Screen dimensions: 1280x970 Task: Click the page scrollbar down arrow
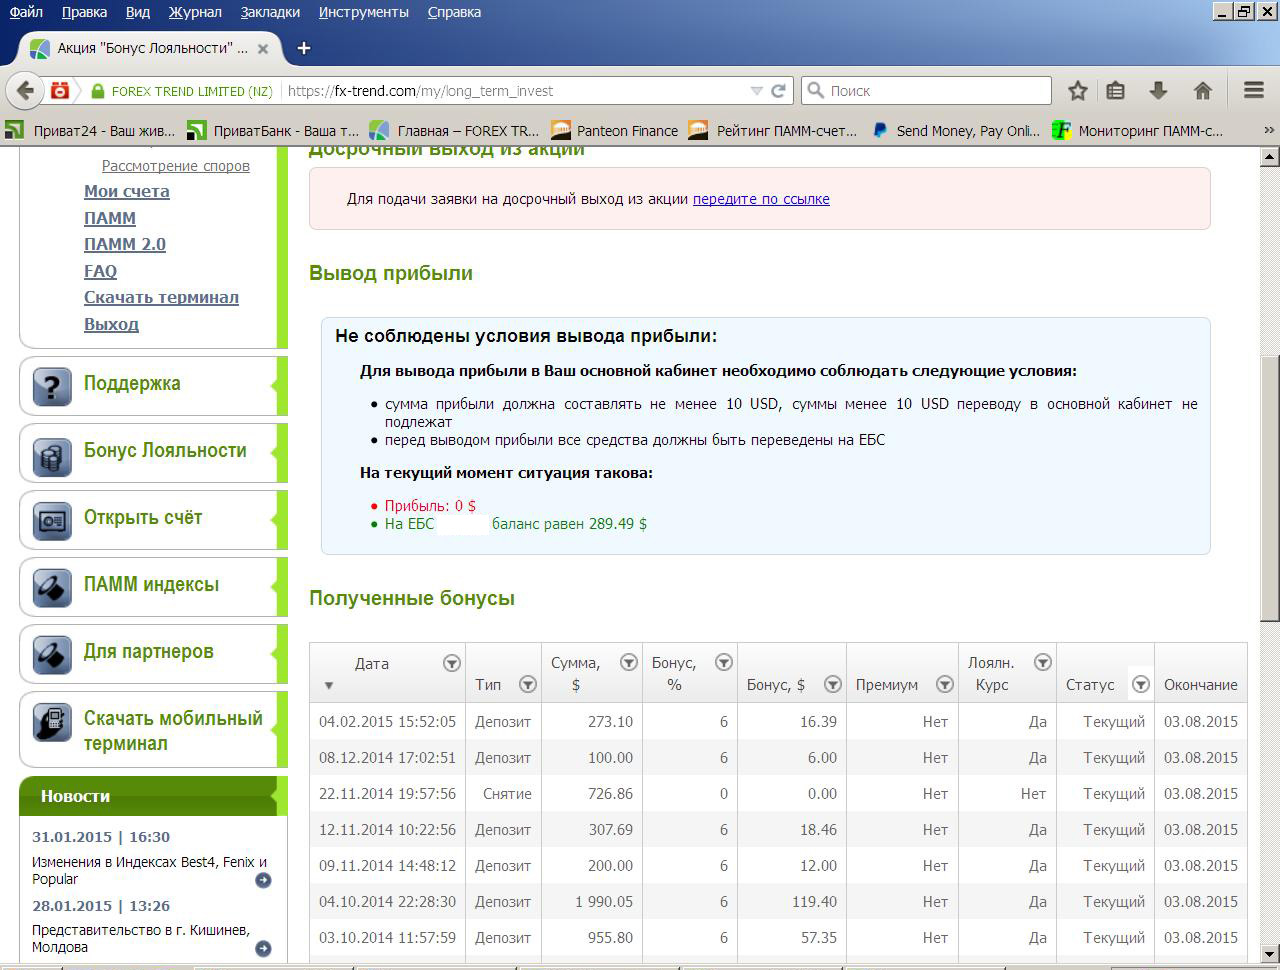[x=1269, y=953]
